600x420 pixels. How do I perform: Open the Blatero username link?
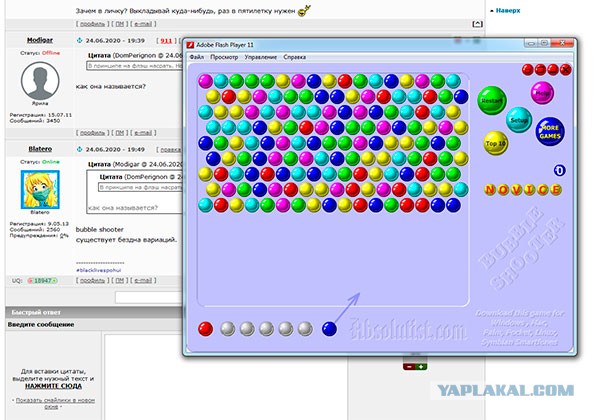40,149
